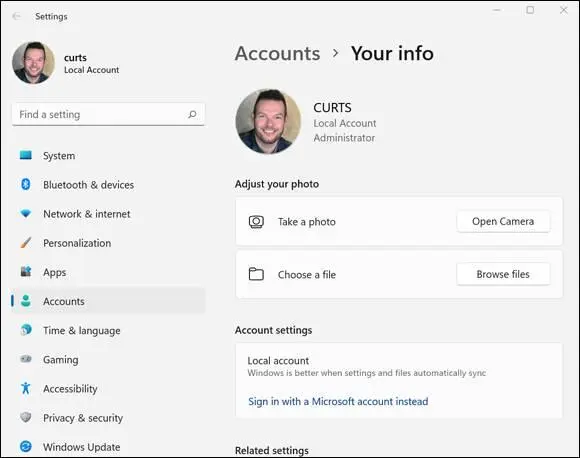Minimize the Settings window
580x458 pixels.
click(497, 10)
